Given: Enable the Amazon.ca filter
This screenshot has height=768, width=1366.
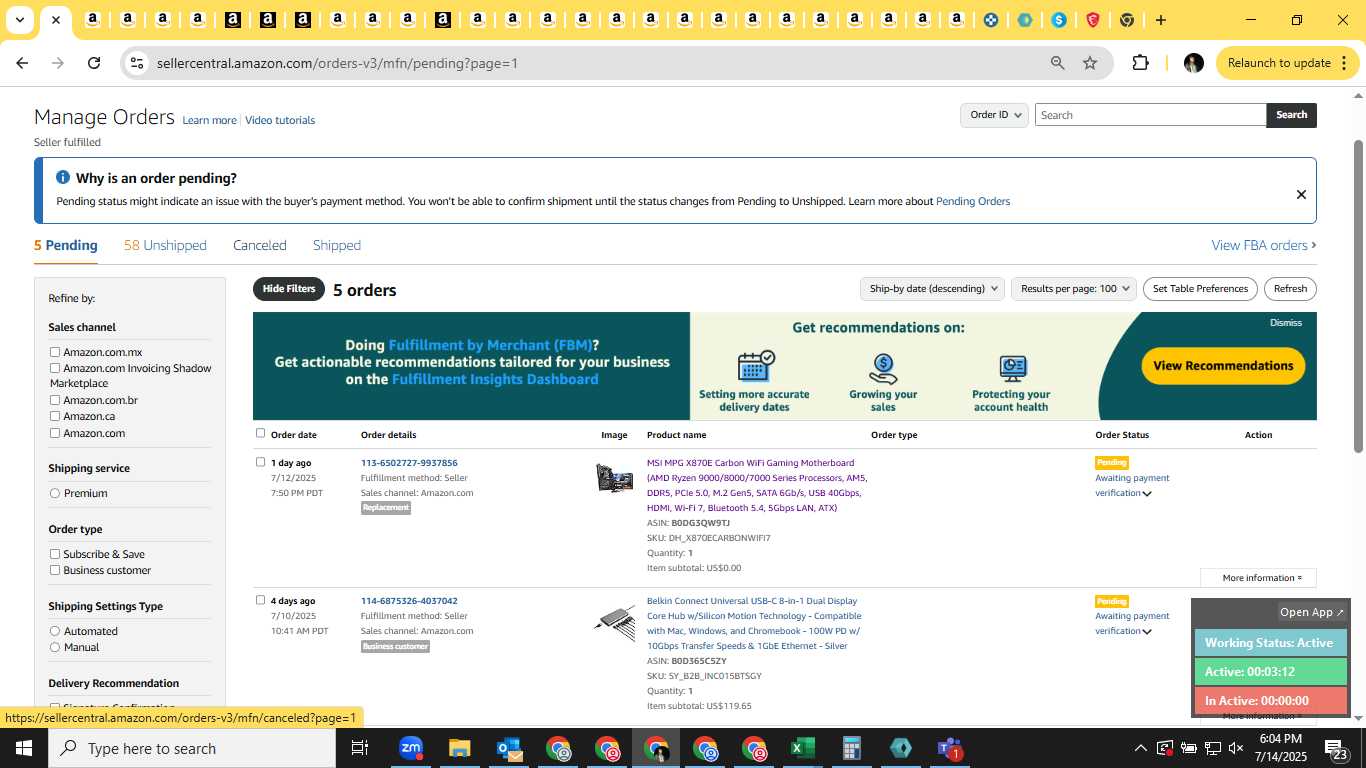Looking at the screenshot, I should (x=55, y=416).
